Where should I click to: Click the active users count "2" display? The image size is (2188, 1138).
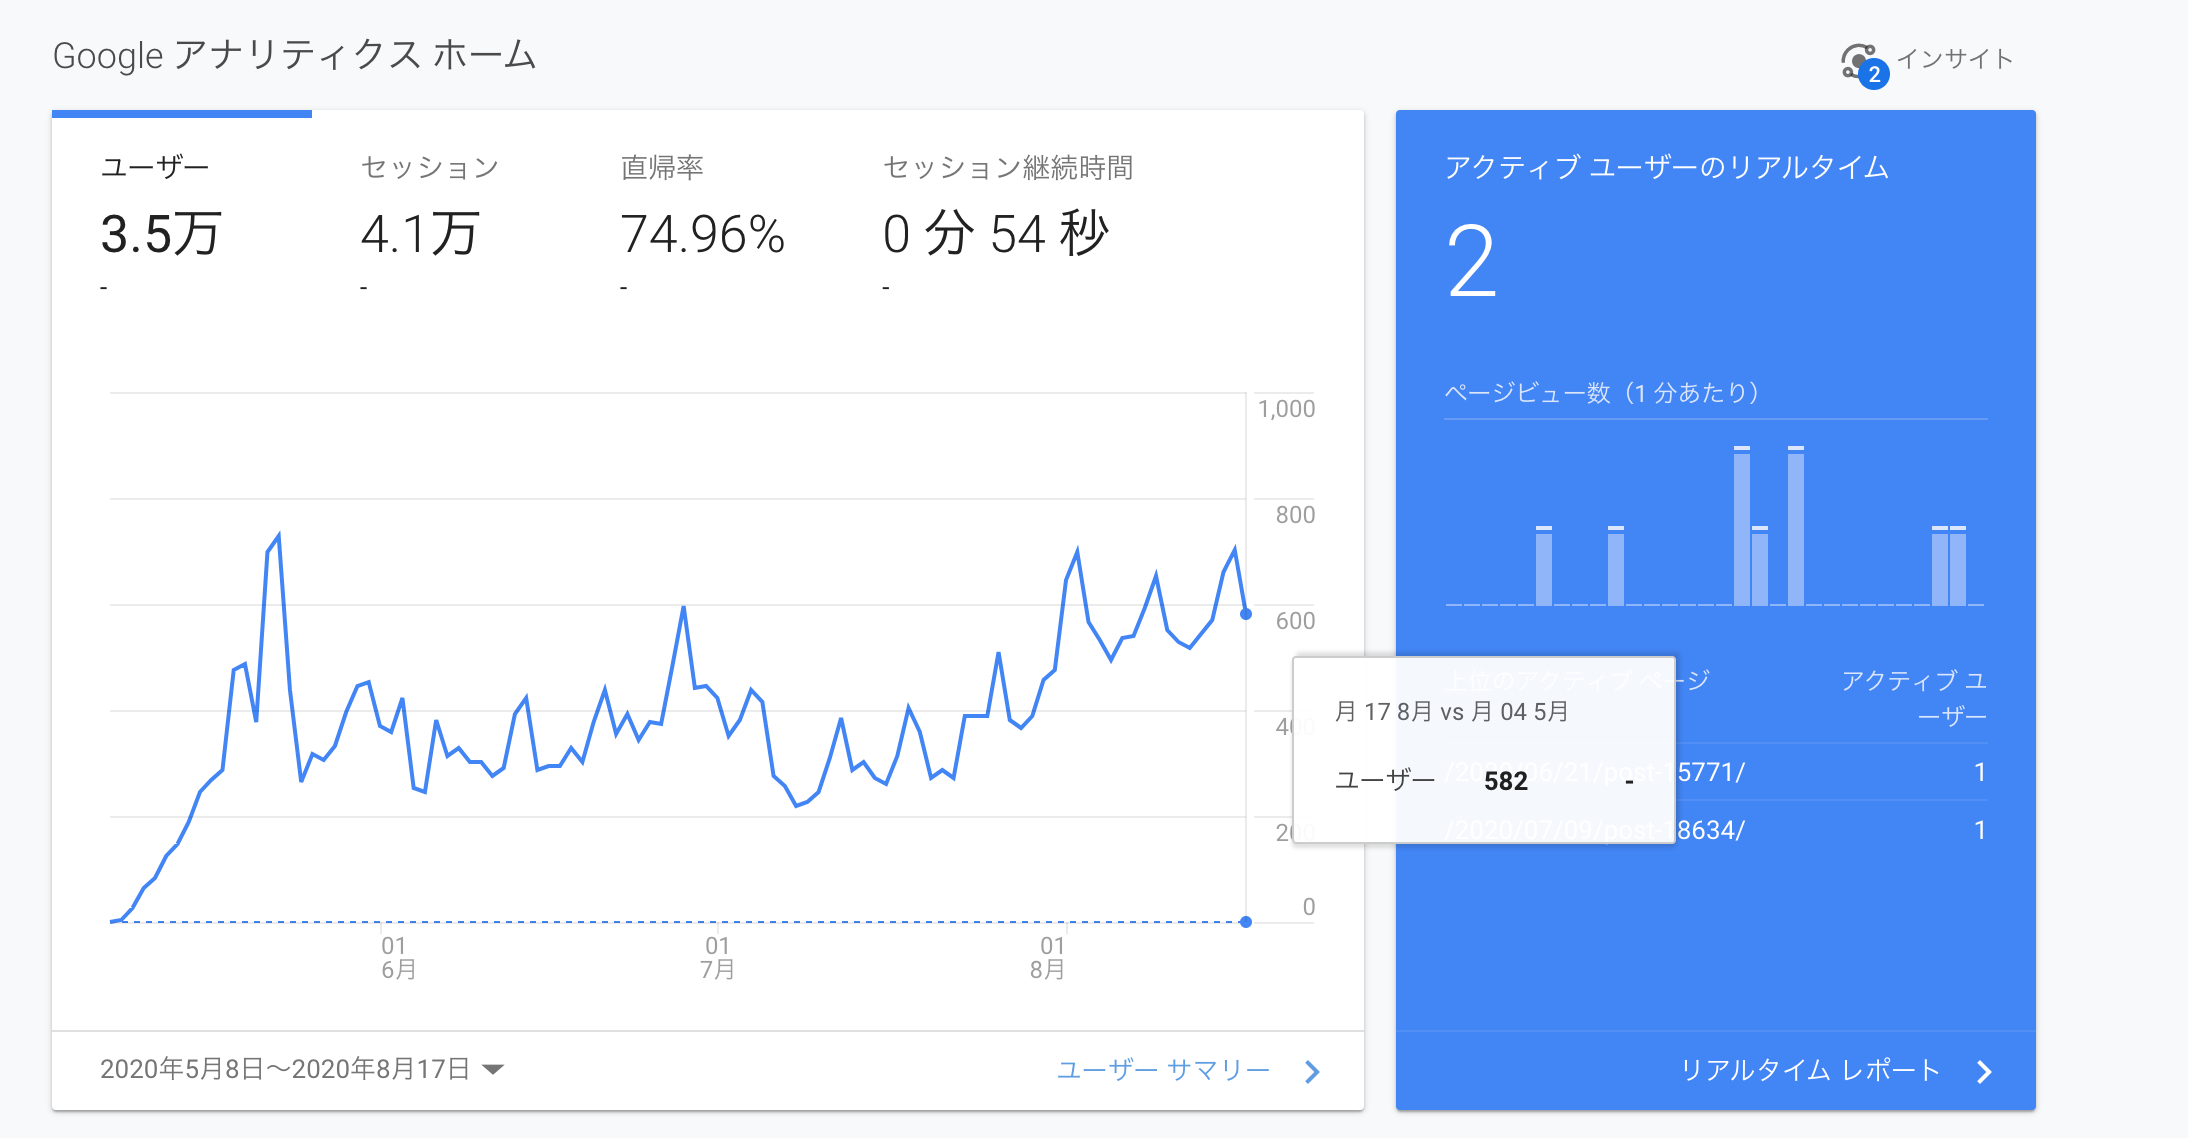point(1469,262)
